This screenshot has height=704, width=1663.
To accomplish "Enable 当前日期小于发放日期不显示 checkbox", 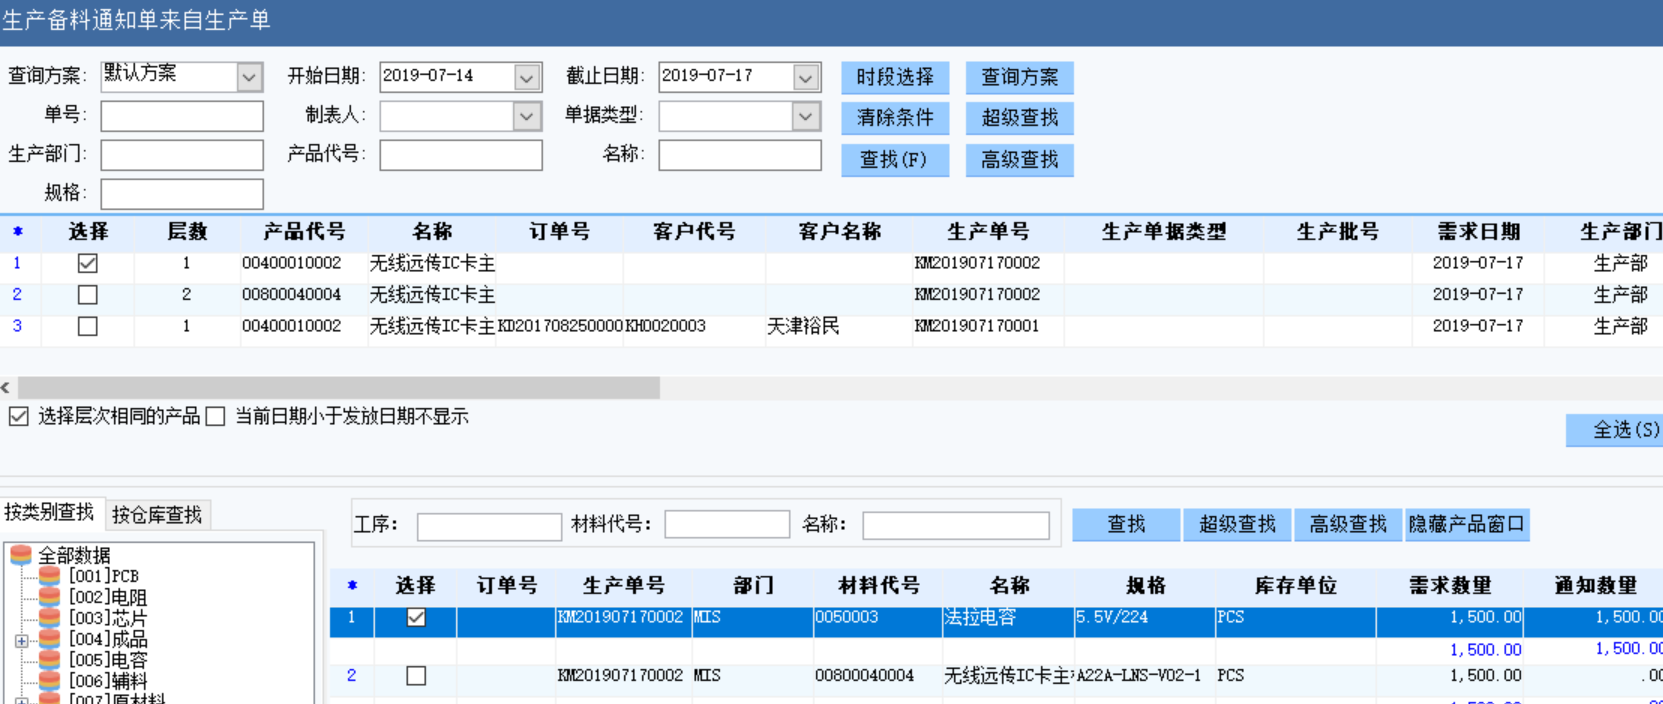I will [215, 417].
